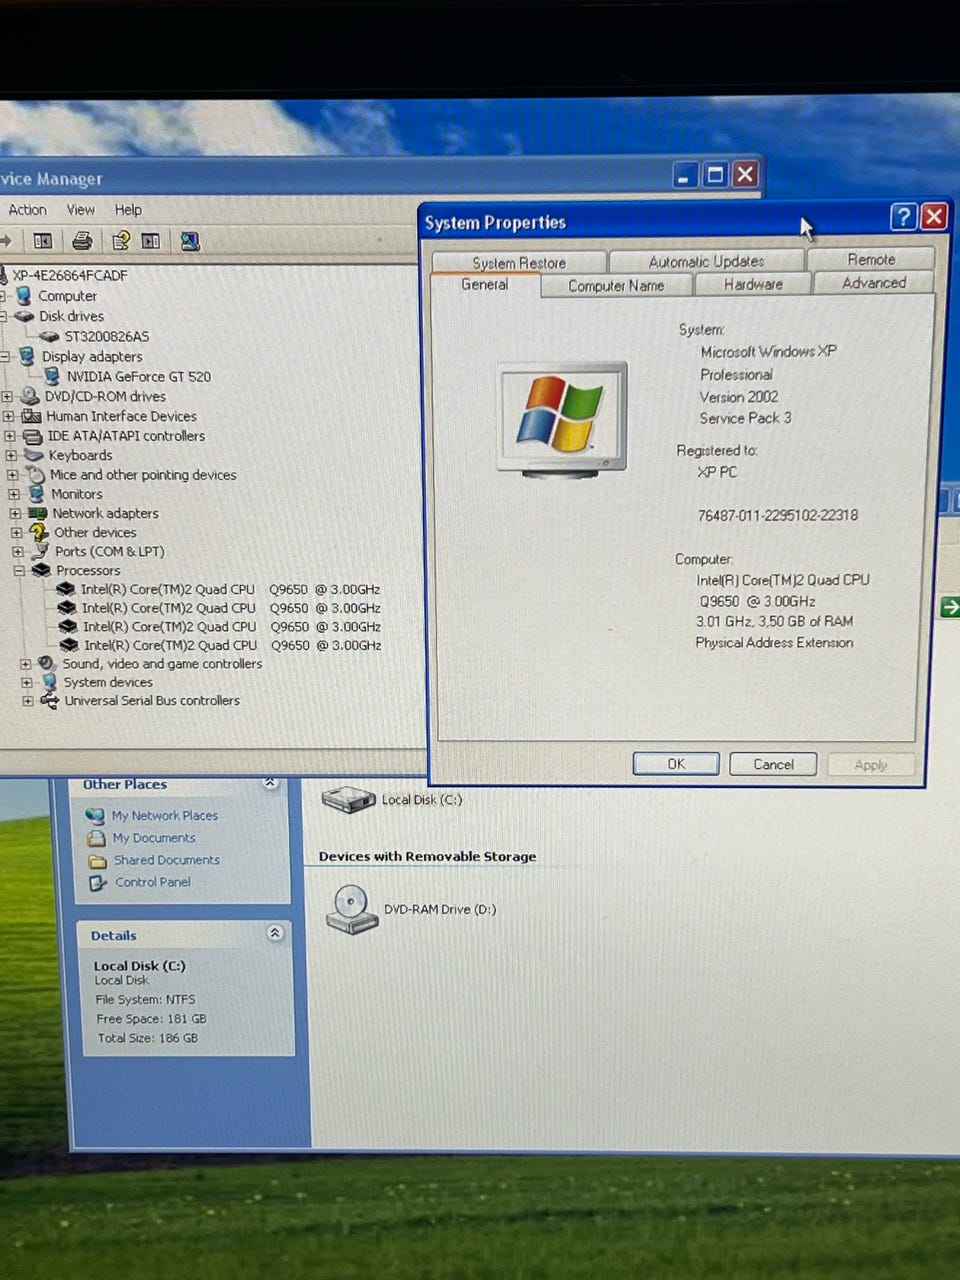Click the Sound, video and game controllers icon
This screenshot has height=1280, width=960.
click(x=46, y=663)
